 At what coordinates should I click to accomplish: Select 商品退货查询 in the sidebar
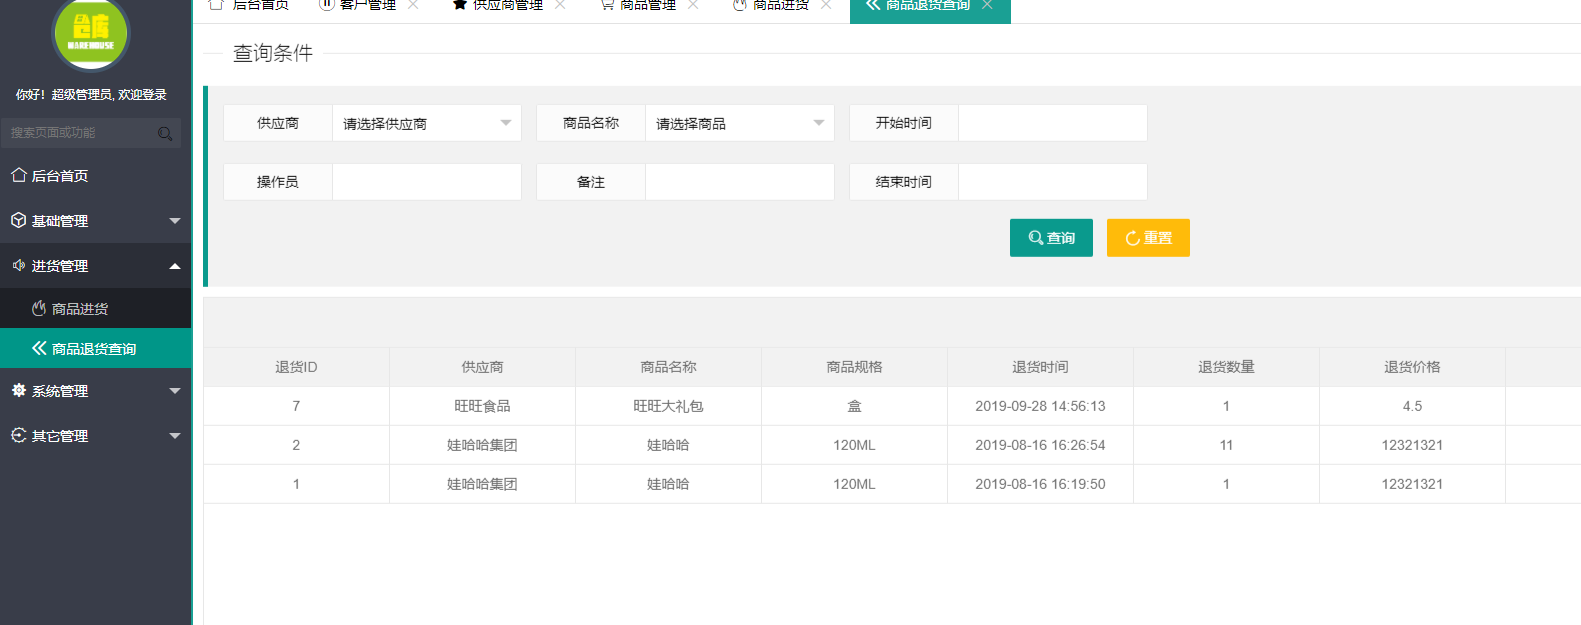point(95,348)
